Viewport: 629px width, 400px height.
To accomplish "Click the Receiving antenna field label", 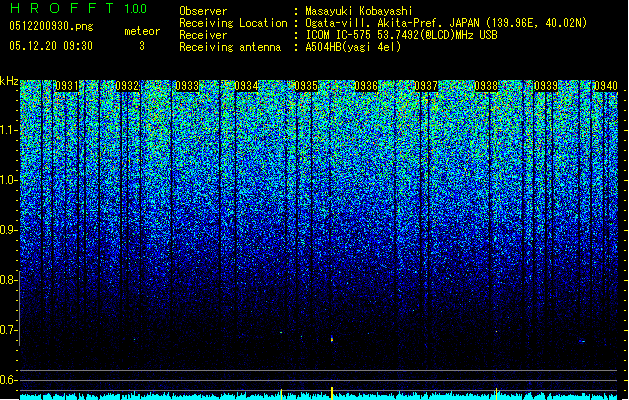I will click(x=230, y=47).
